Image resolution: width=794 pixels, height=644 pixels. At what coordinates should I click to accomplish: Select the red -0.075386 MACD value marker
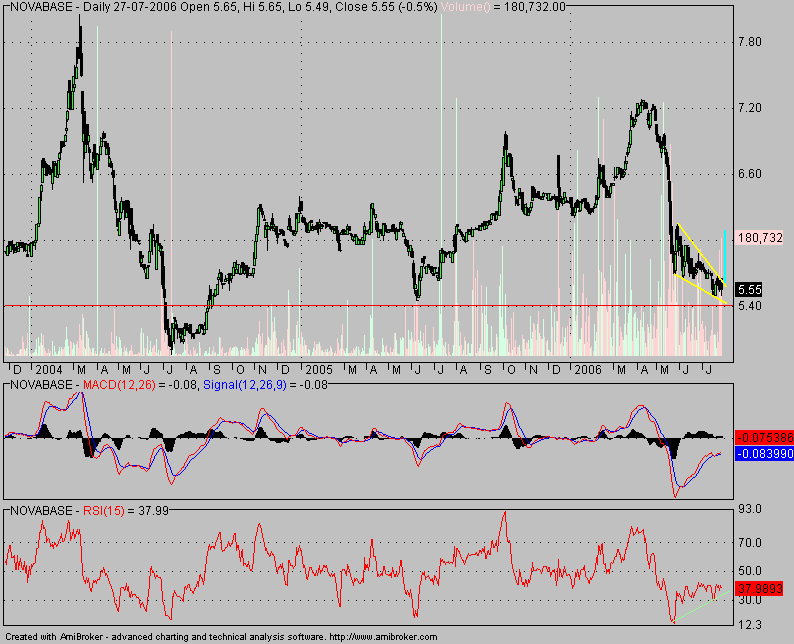[764, 437]
